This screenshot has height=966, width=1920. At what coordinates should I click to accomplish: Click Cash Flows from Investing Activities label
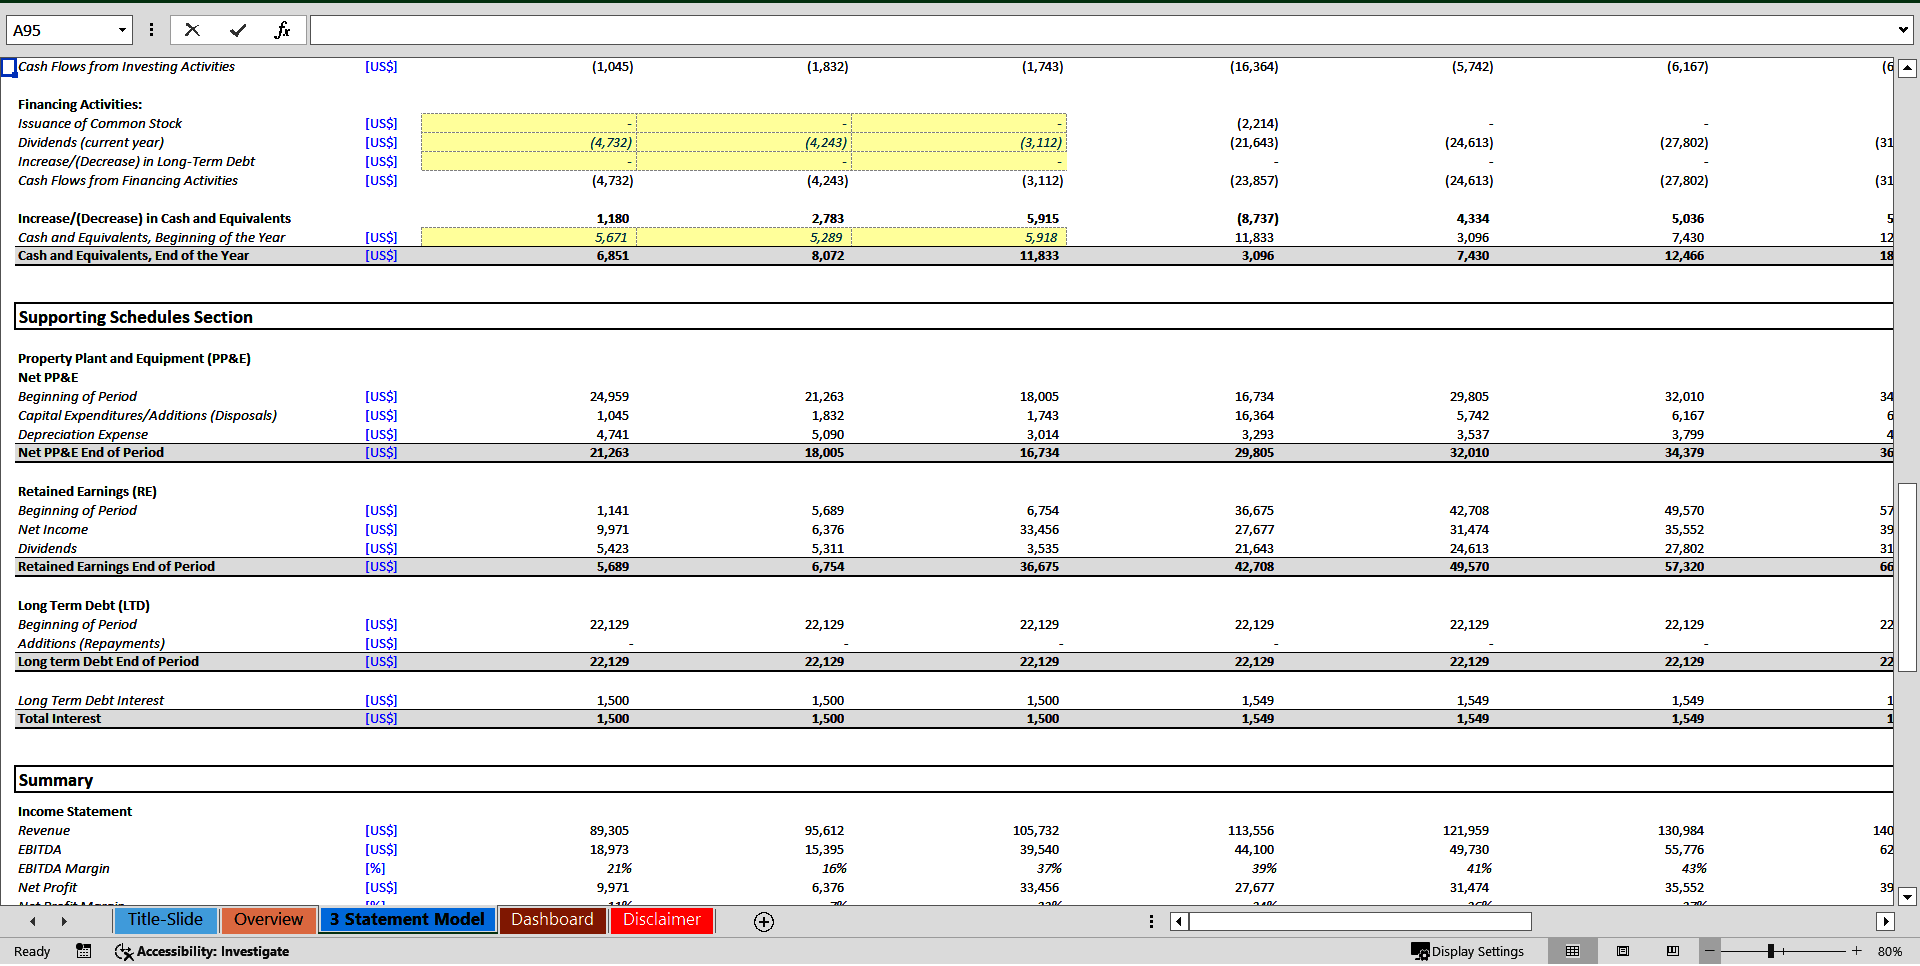pyautogui.click(x=126, y=66)
